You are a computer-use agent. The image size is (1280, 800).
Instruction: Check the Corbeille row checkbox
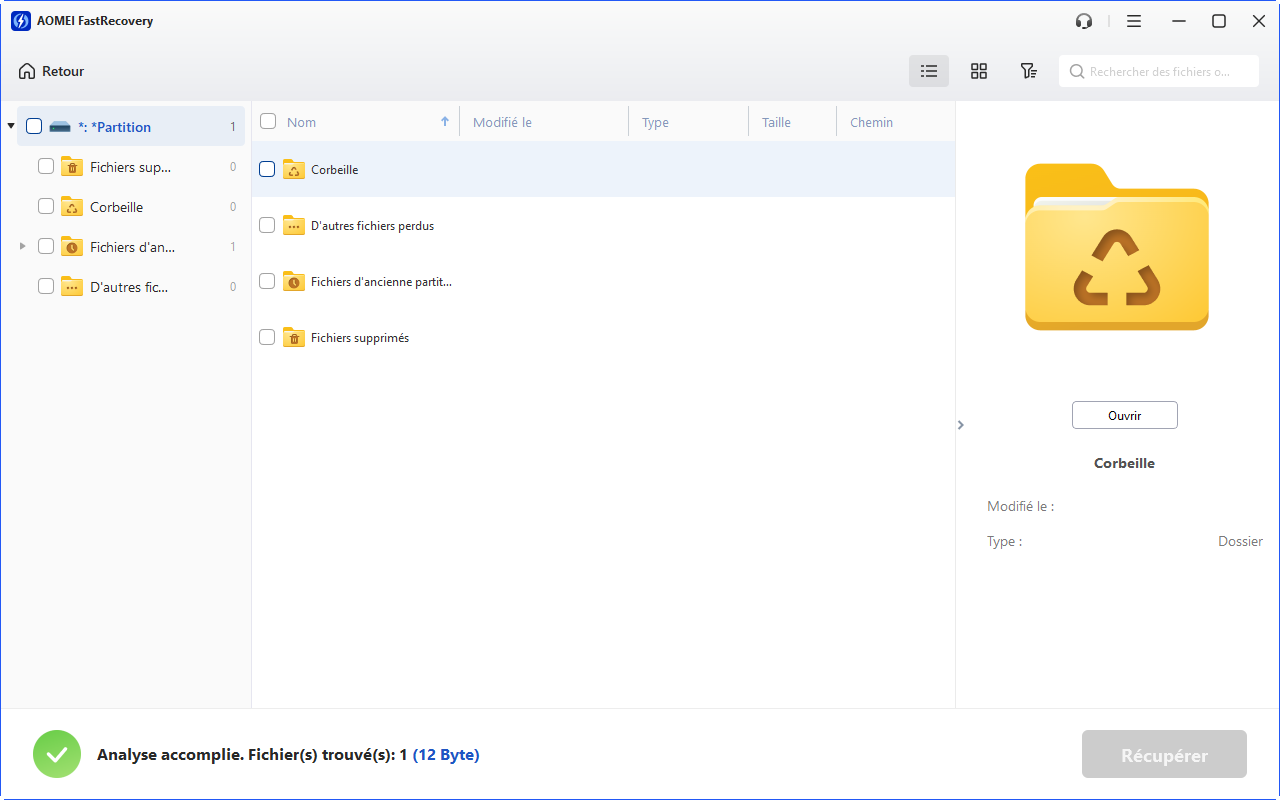pyautogui.click(x=267, y=169)
